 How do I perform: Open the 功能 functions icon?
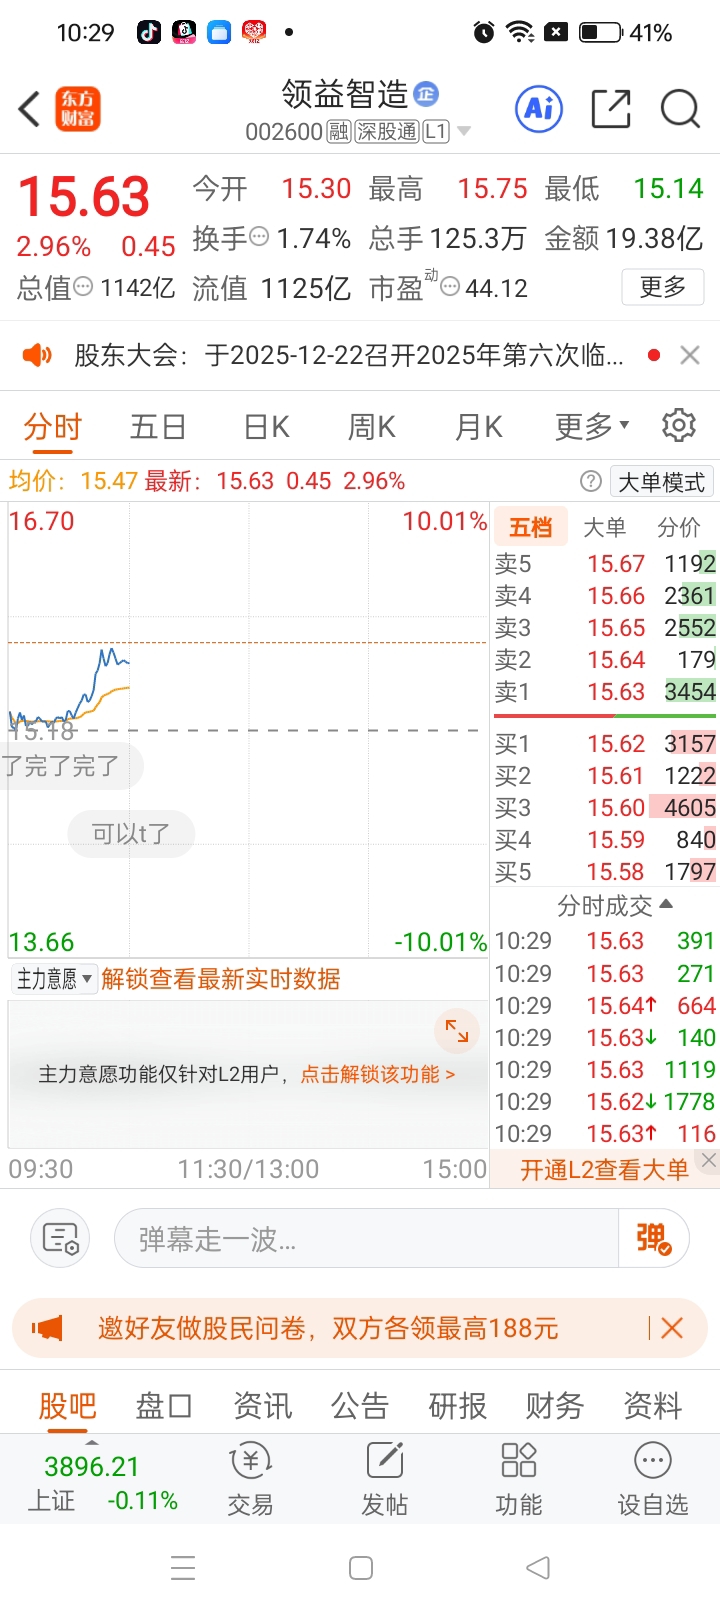coord(518,1478)
